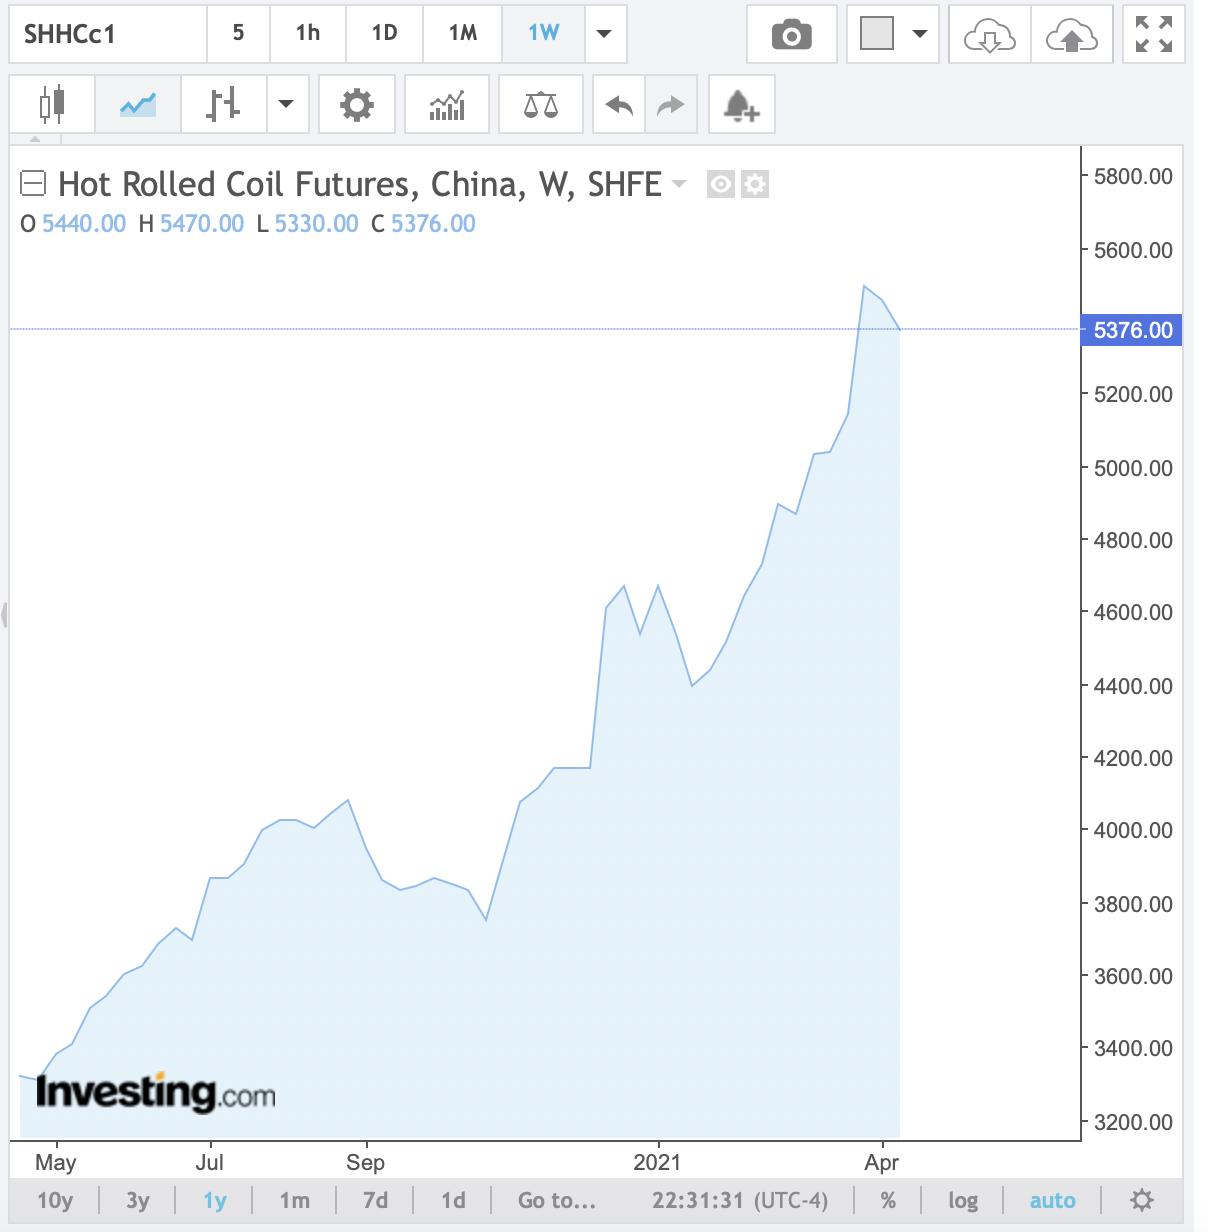Enter fullscreen chart mode
1208x1232 pixels.
(1153, 35)
